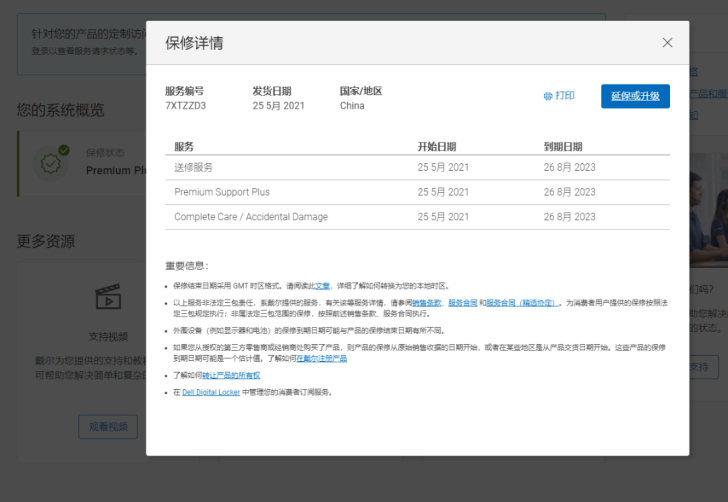Viewport: 728px width, 502px height.
Task: Click the 支持视频 card title
Action: click(108, 337)
